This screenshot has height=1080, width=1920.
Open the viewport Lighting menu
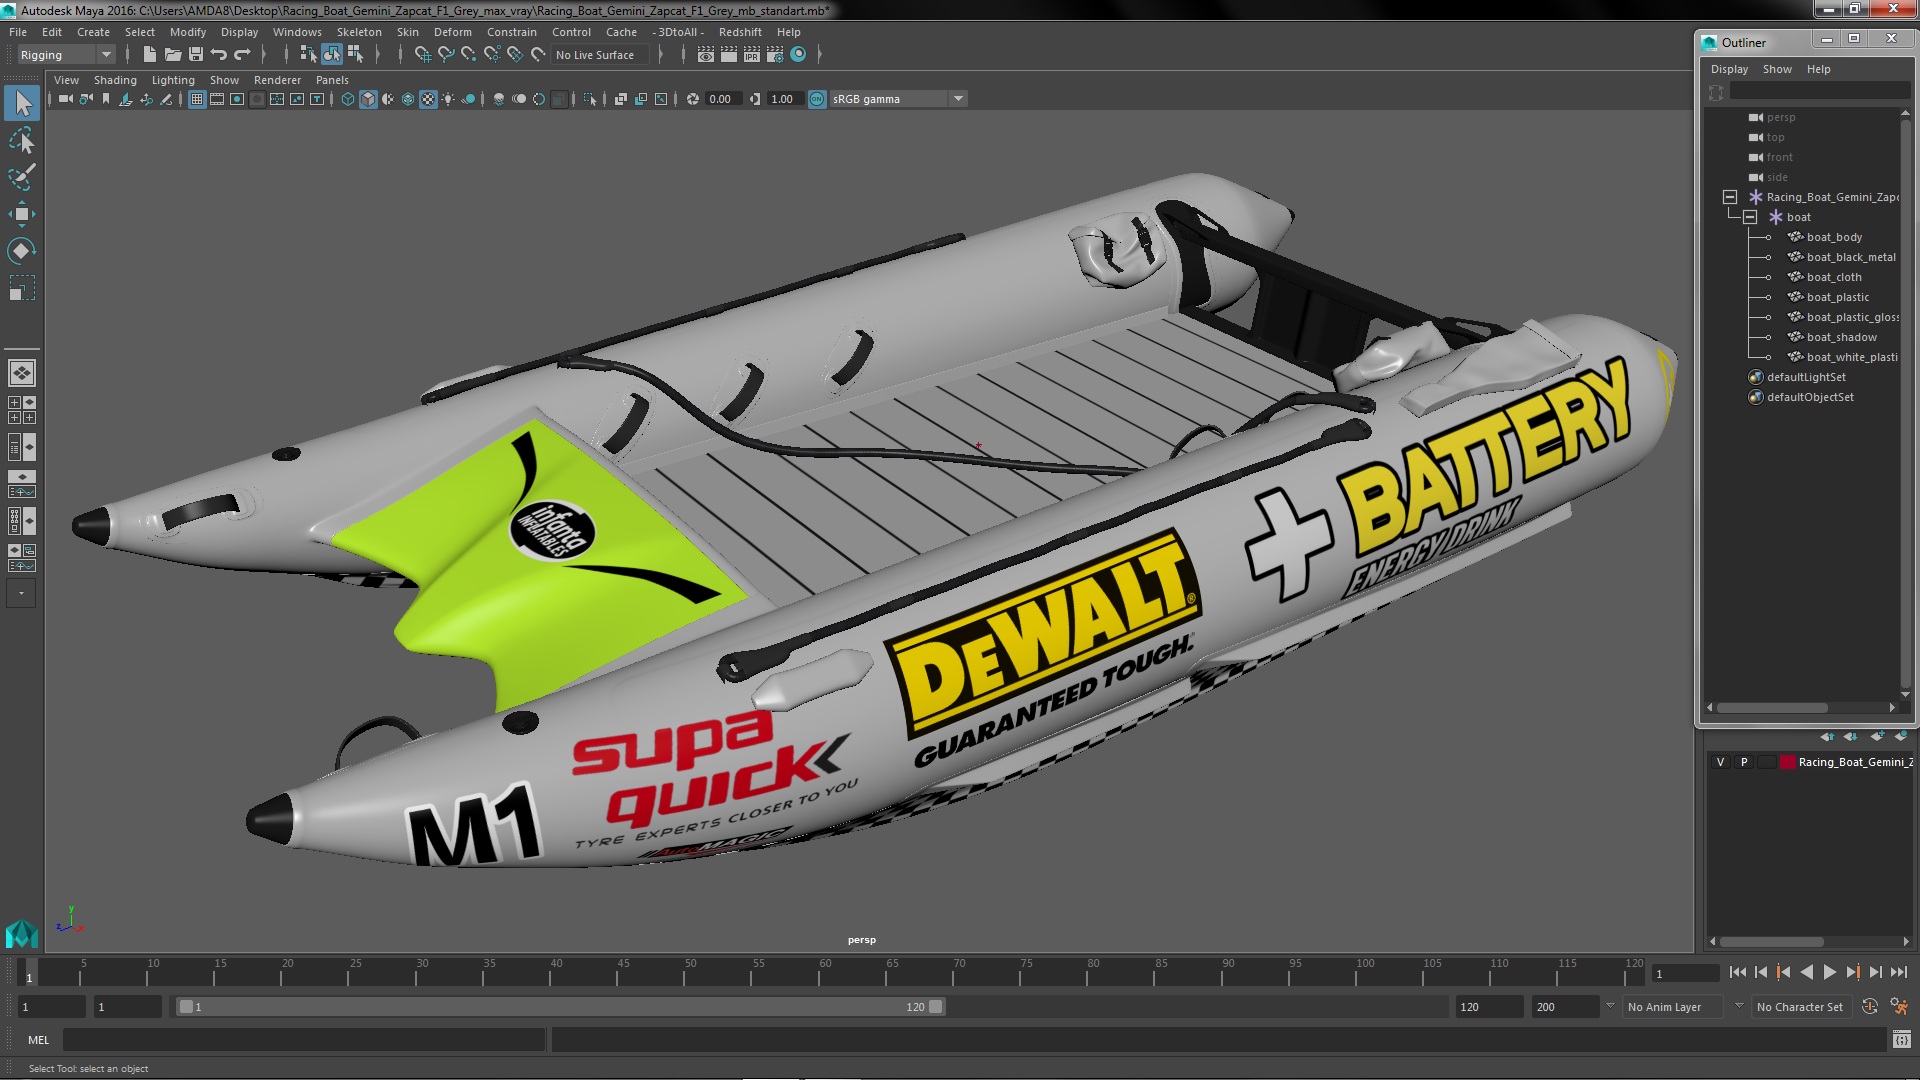tap(173, 80)
